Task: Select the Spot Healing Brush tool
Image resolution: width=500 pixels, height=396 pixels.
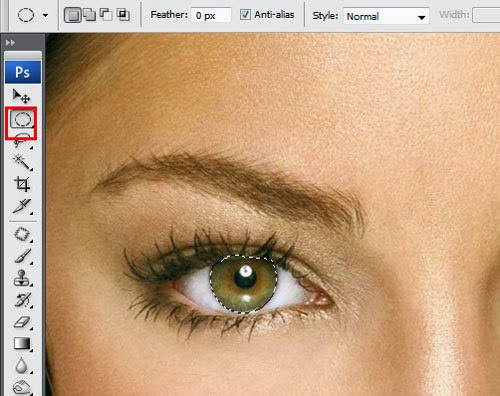Action: pyautogui.click(x=22, y=234)
